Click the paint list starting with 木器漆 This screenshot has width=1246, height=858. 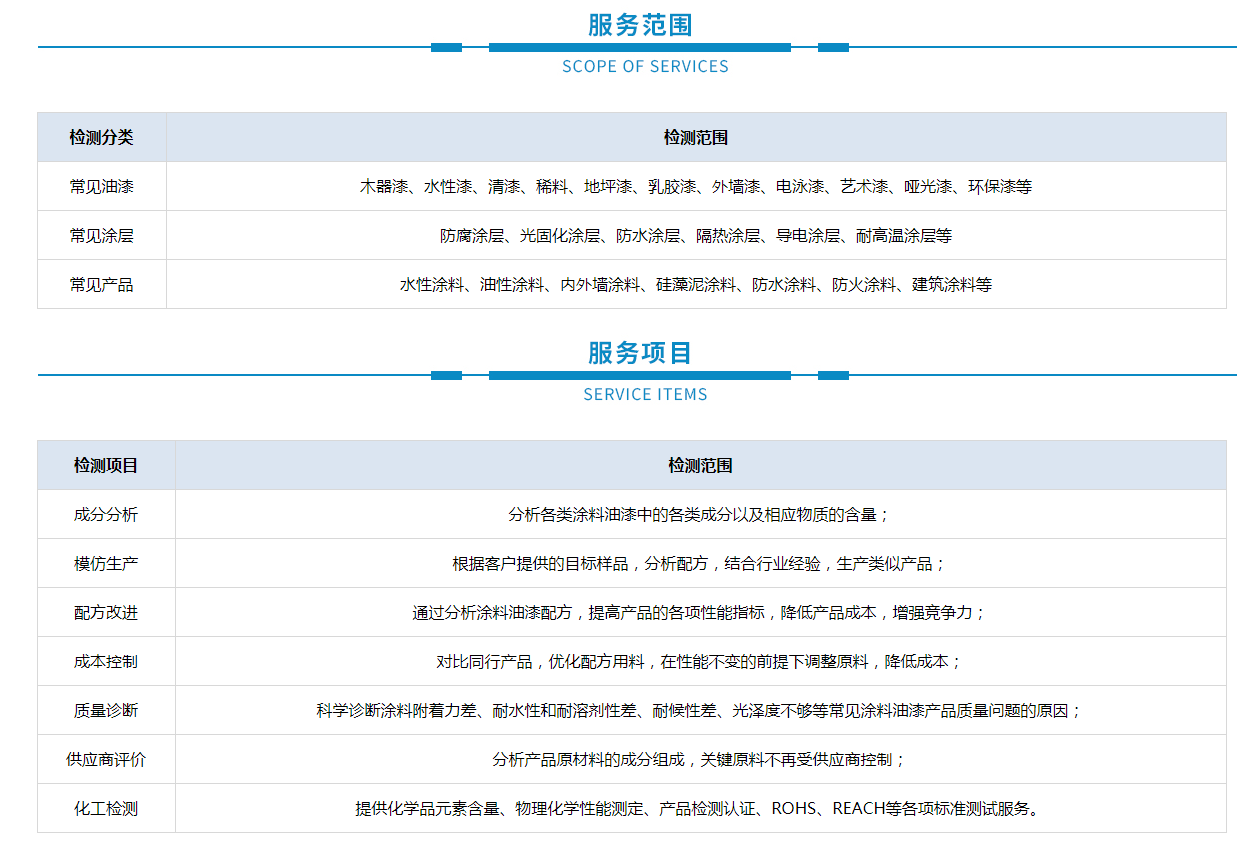[x=695, y=187]
